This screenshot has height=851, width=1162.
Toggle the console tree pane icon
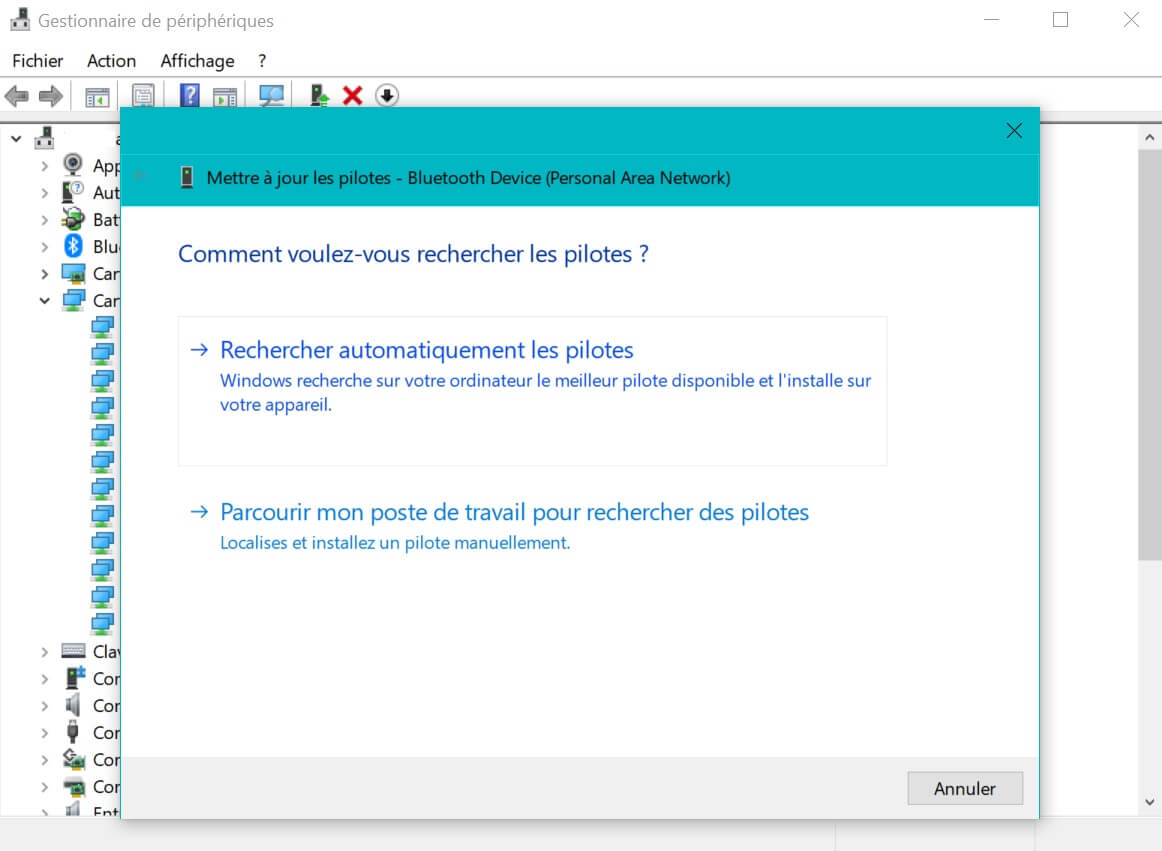(x=97, y=96)
